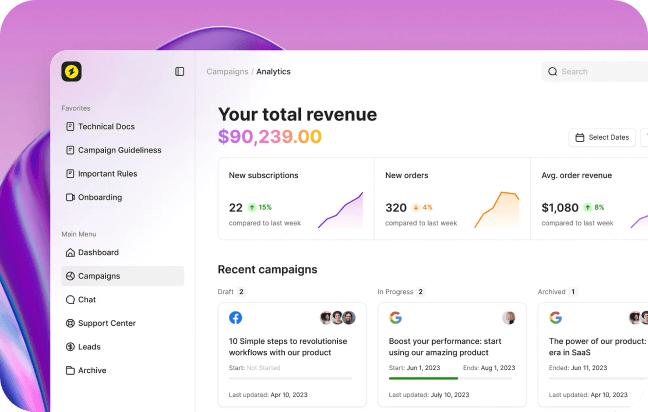Click the Chat bubble icon

pos(70,300)
